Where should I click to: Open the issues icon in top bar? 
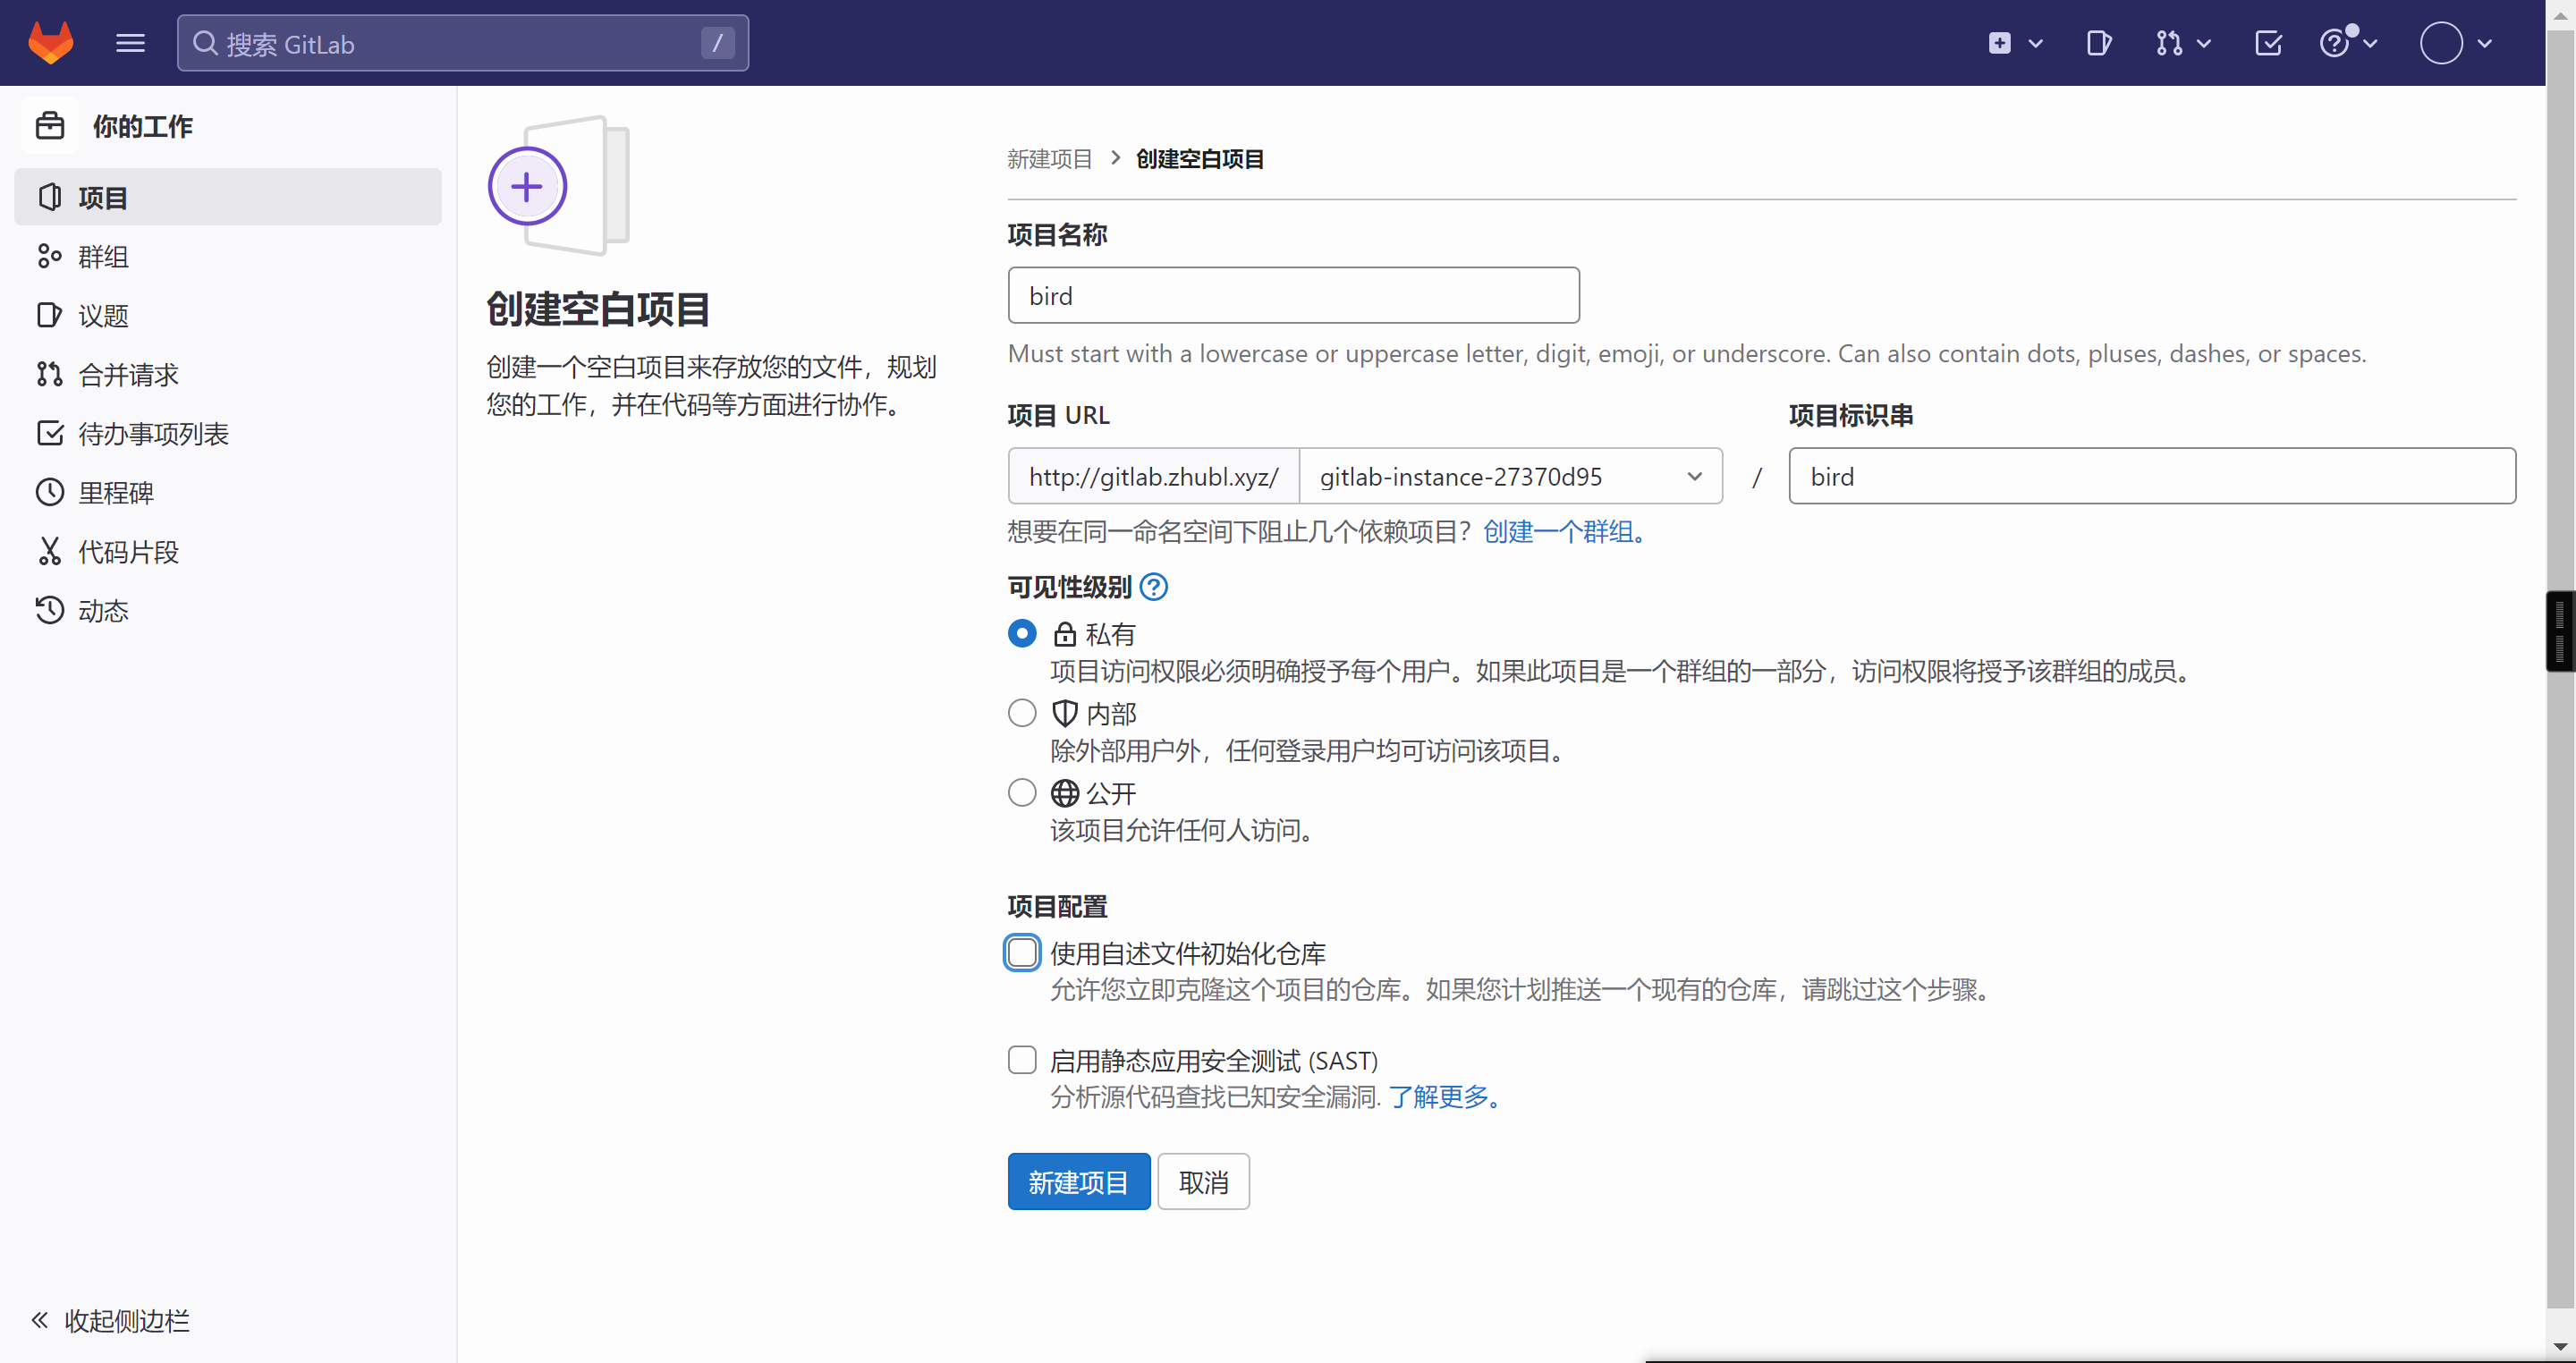click(2099, 43)
